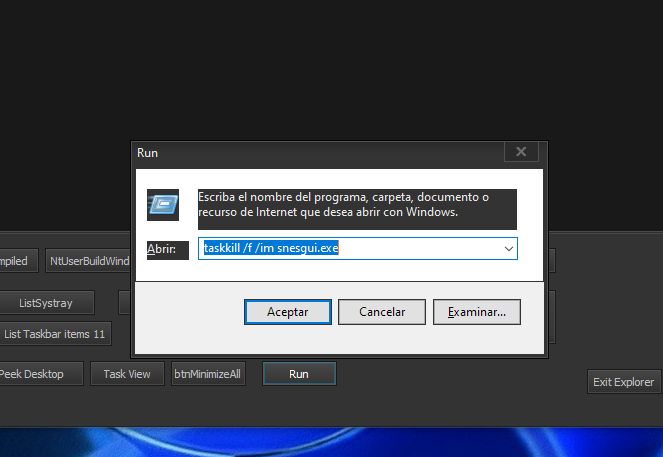The image size is (663, 457).
Task: Click the NtUserBuildWind button
Action: (x=89, y=261)
